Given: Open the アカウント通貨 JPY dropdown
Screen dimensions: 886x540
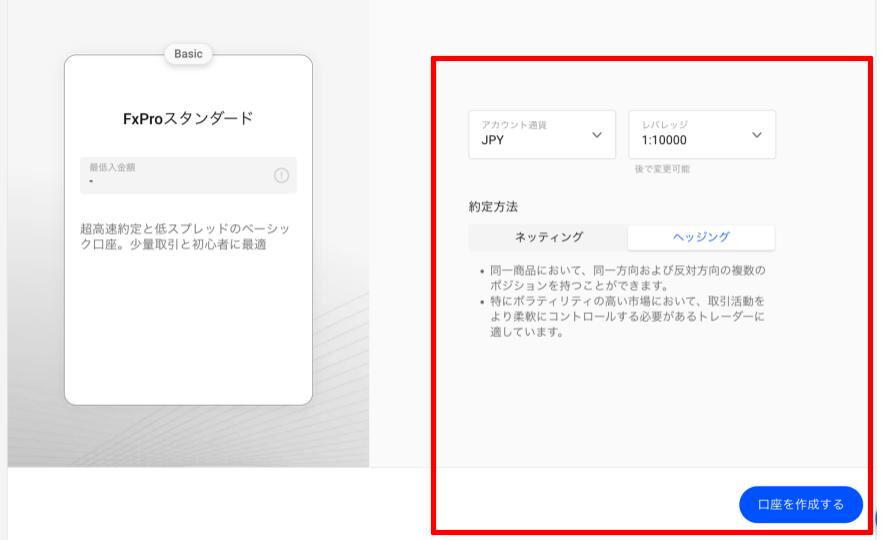Looking at the screenshot, I should tap(542, 134).
